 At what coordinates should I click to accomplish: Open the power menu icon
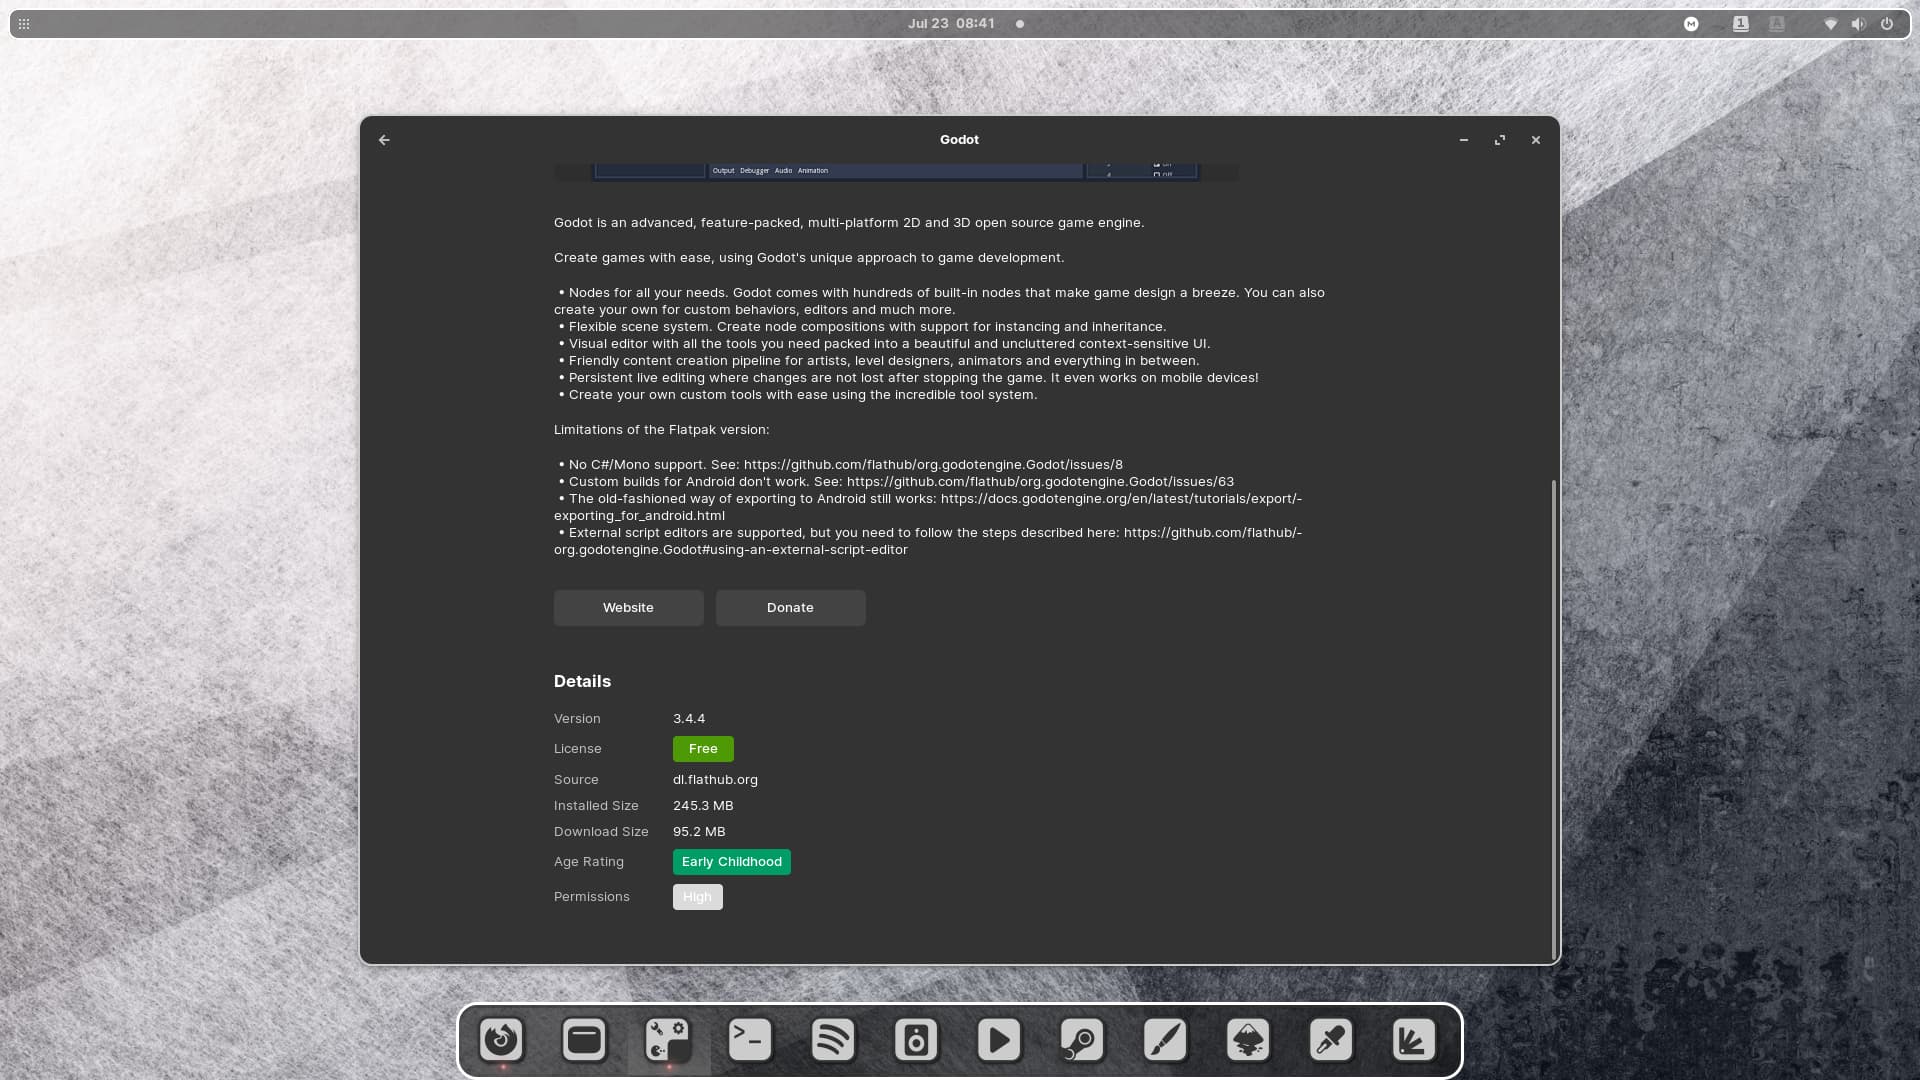pos(1887,24)
